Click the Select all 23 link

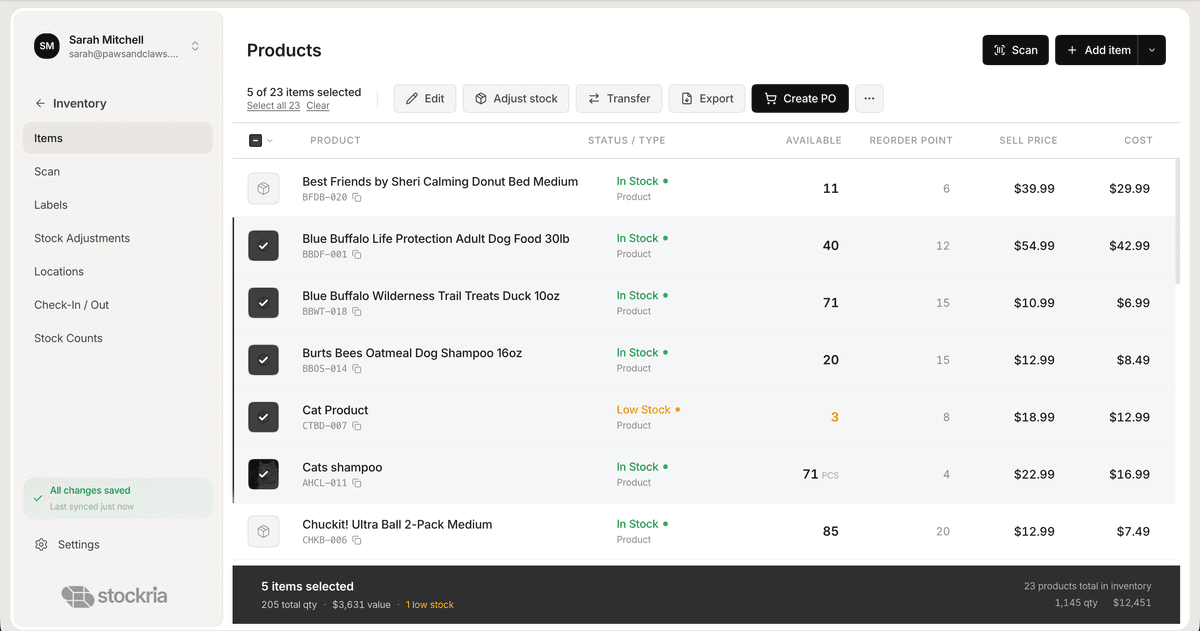272,105
